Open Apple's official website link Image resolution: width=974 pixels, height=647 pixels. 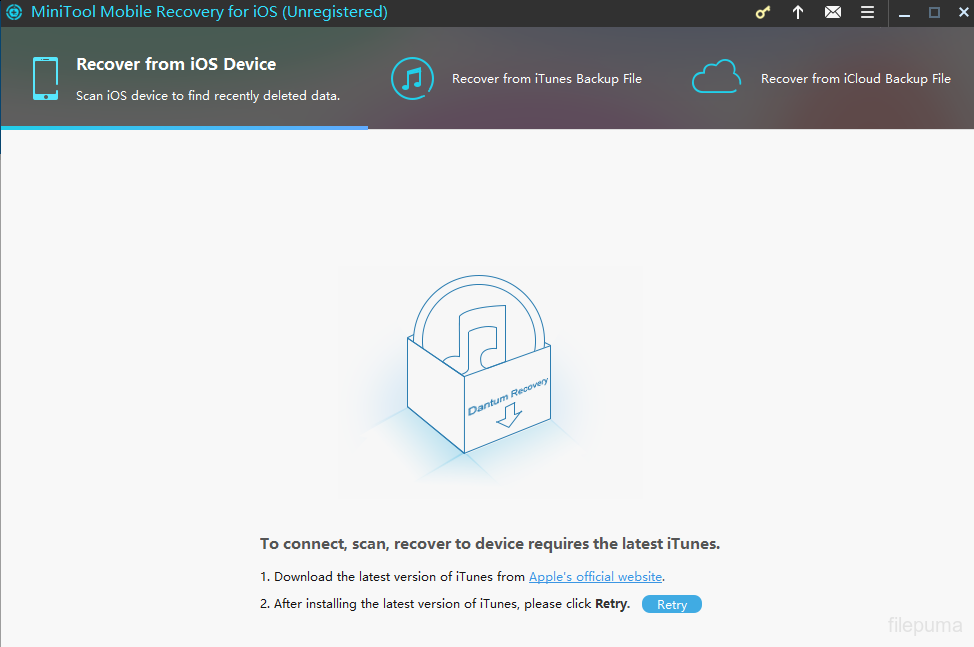click(595, 577)
